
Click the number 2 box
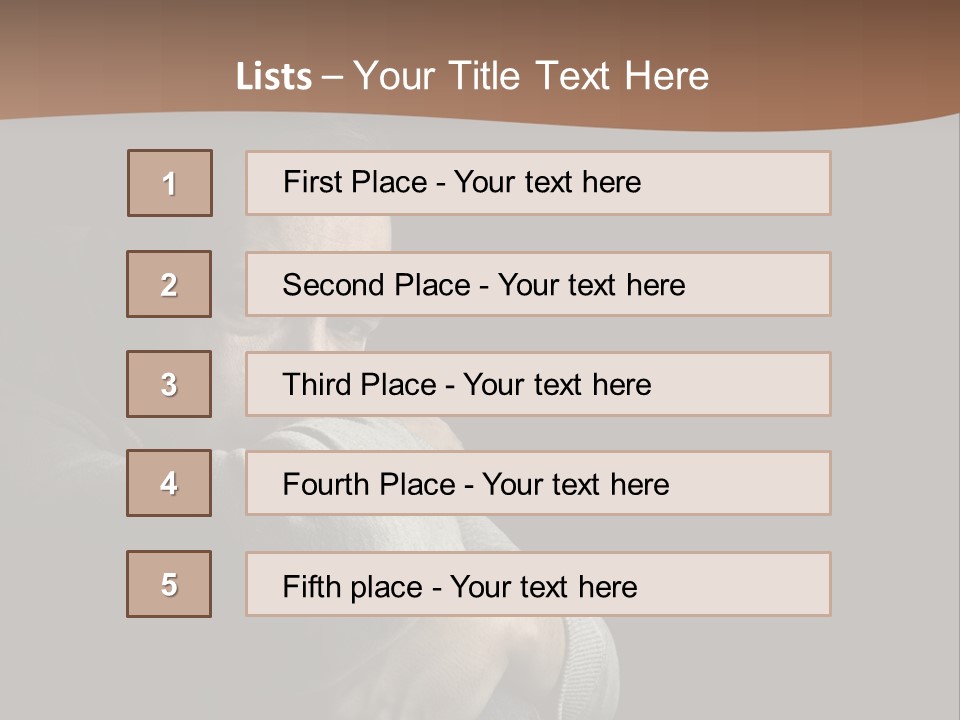(169, 284)
